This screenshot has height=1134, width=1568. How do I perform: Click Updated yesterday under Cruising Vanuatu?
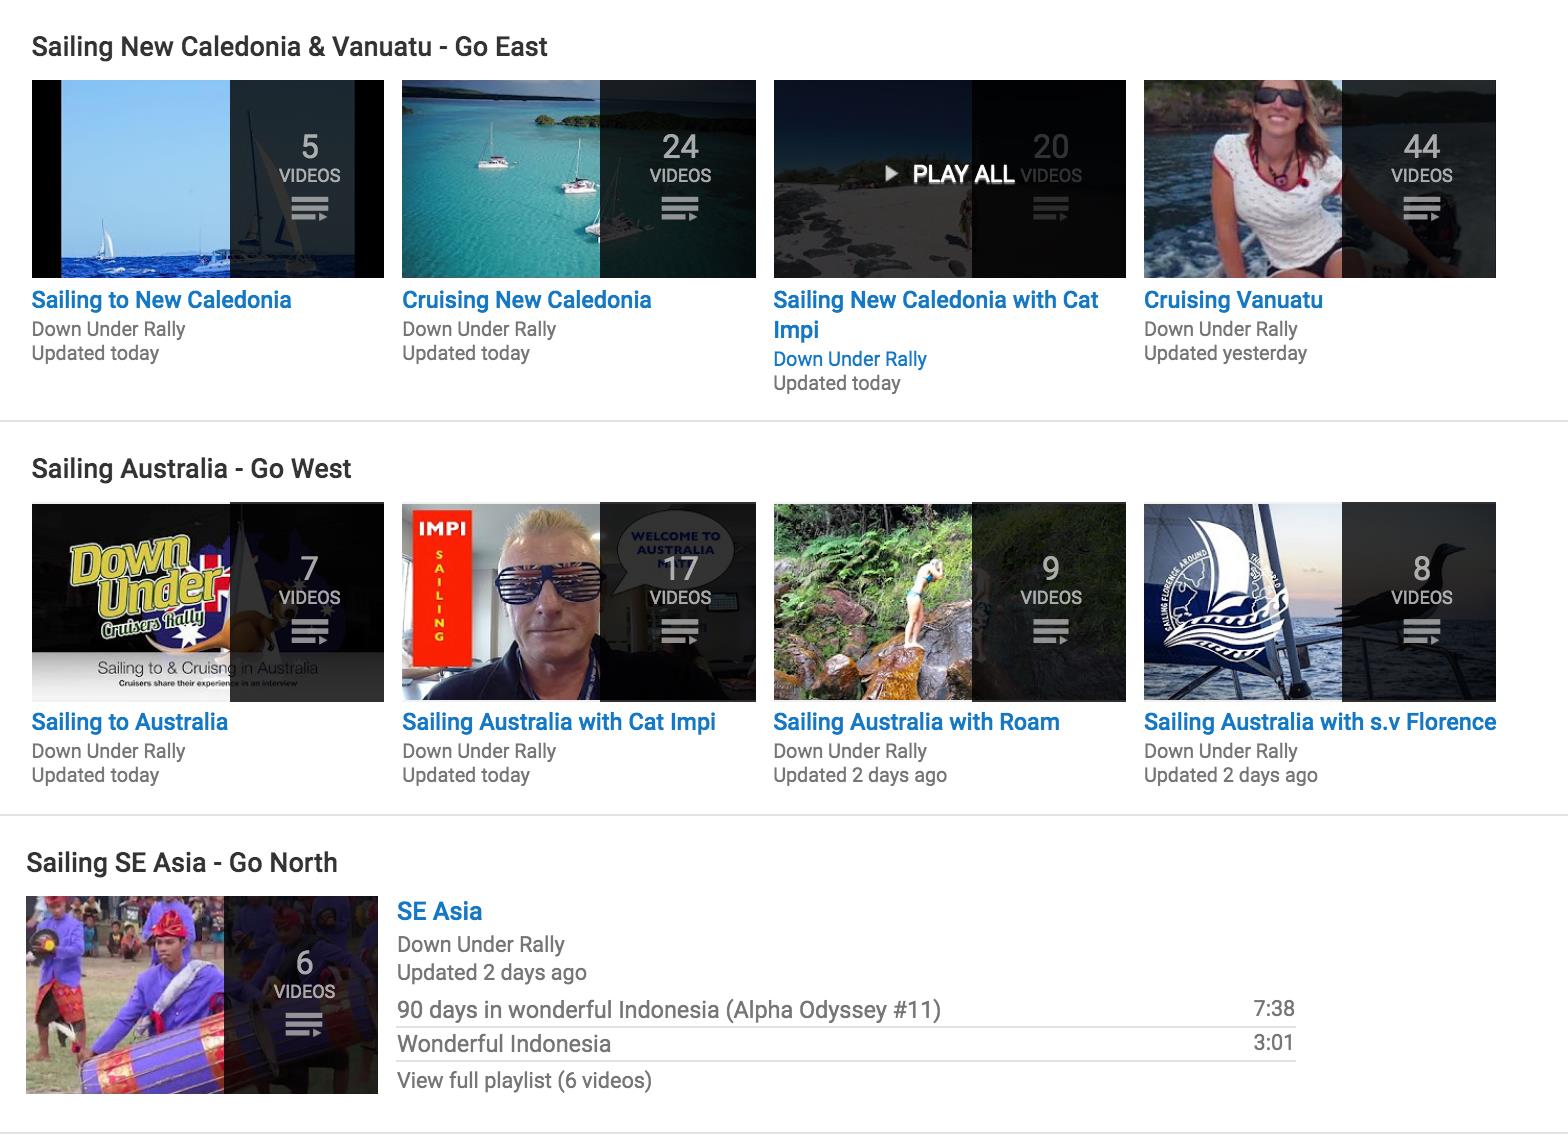point(1225,353)
